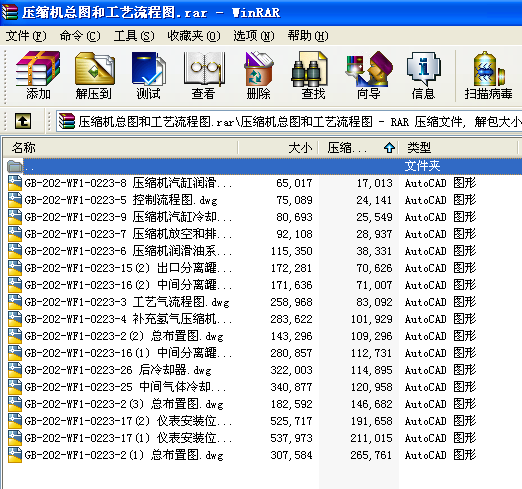Open the 工具(S) menu
Image resolution: width=522 pixels, height=489 pixels.
pyautogui.click(x=134, y=36)
